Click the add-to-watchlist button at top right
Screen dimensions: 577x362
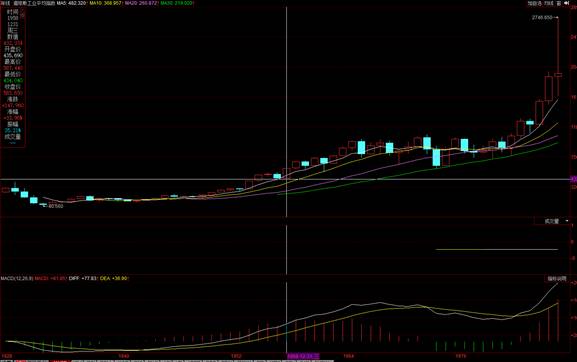[535, 3]
